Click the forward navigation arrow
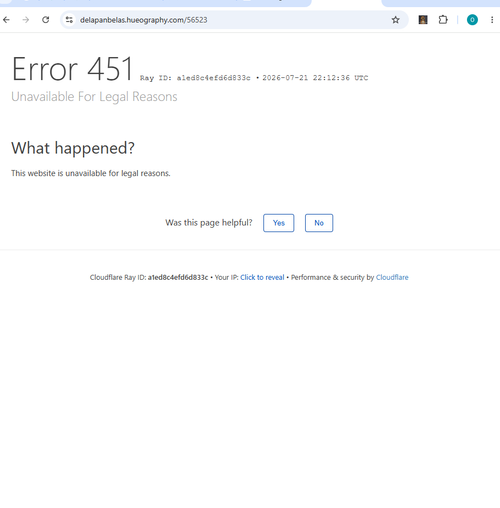Viewport: 500px width, 508px height. click(x=26, y=20)
